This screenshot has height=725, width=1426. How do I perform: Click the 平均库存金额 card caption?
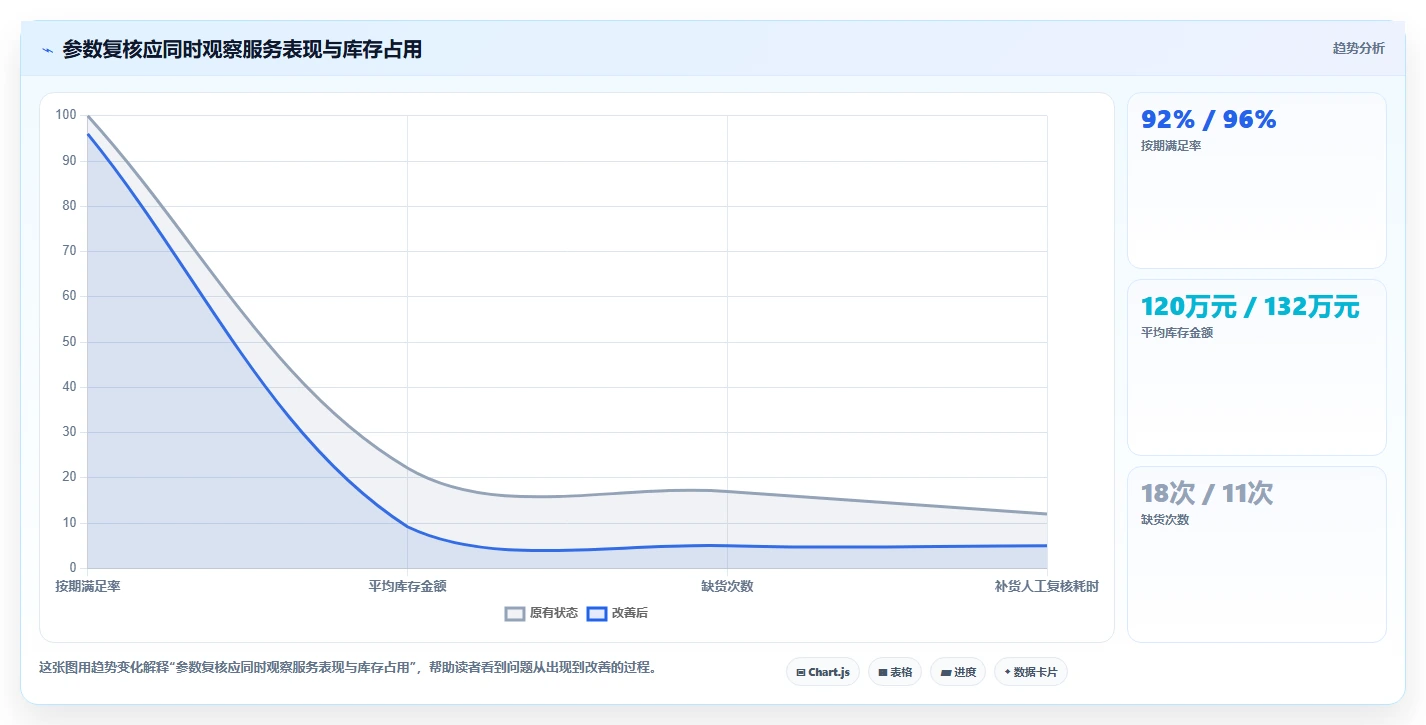[x=1177, y=333]
